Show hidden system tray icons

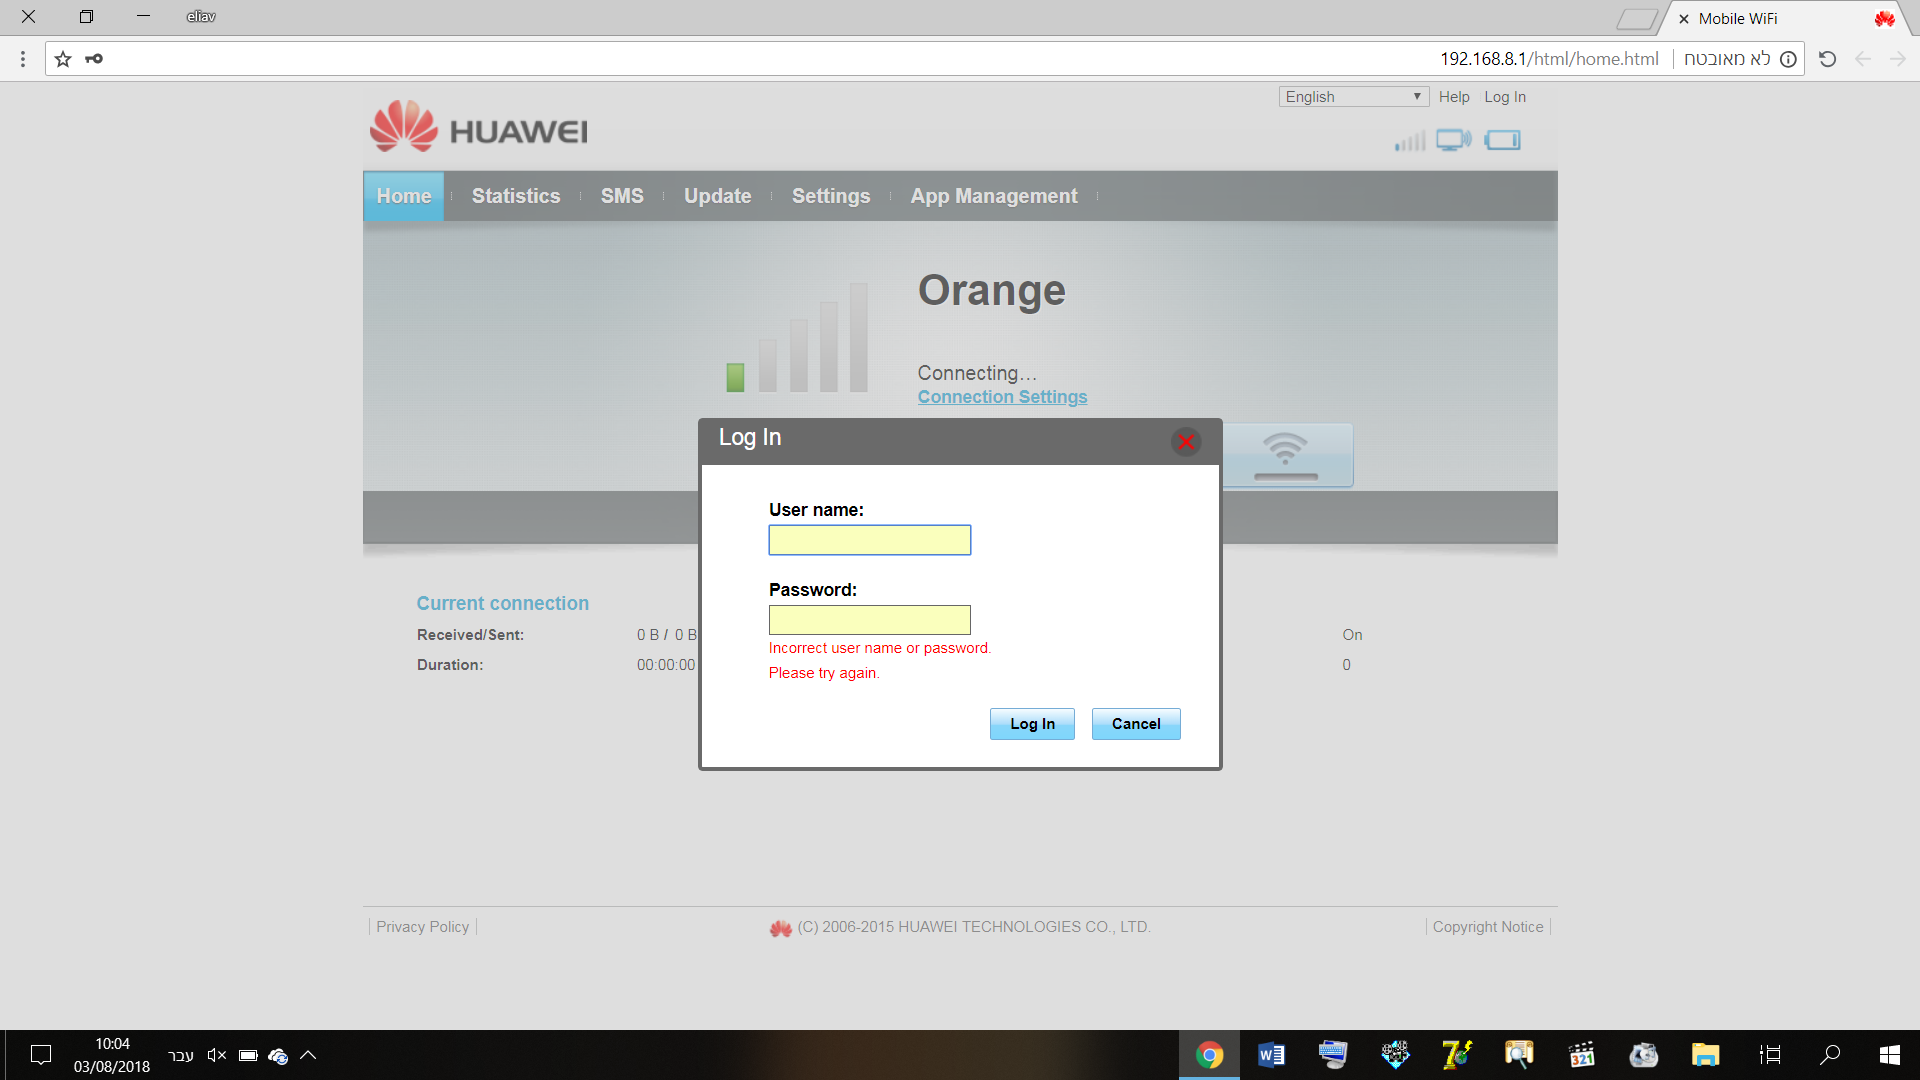click(308, 1055)
